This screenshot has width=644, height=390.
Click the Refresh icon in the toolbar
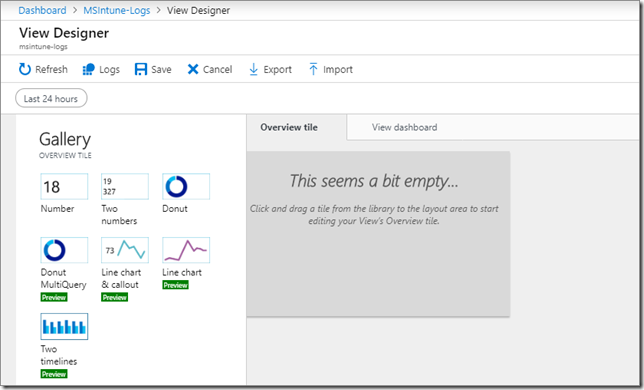tap(25, 69)
